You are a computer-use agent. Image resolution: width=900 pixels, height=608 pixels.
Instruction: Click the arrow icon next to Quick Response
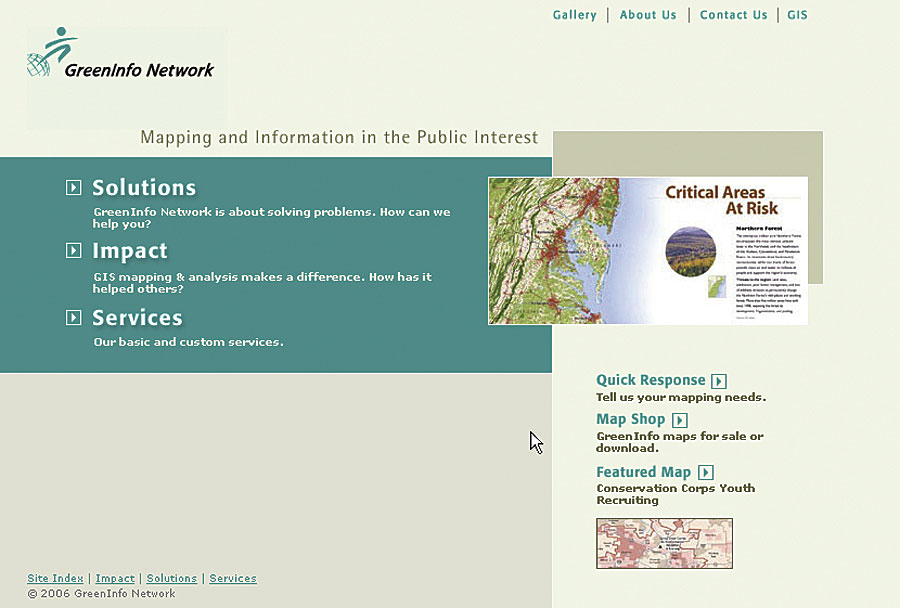tap(719, 381)
